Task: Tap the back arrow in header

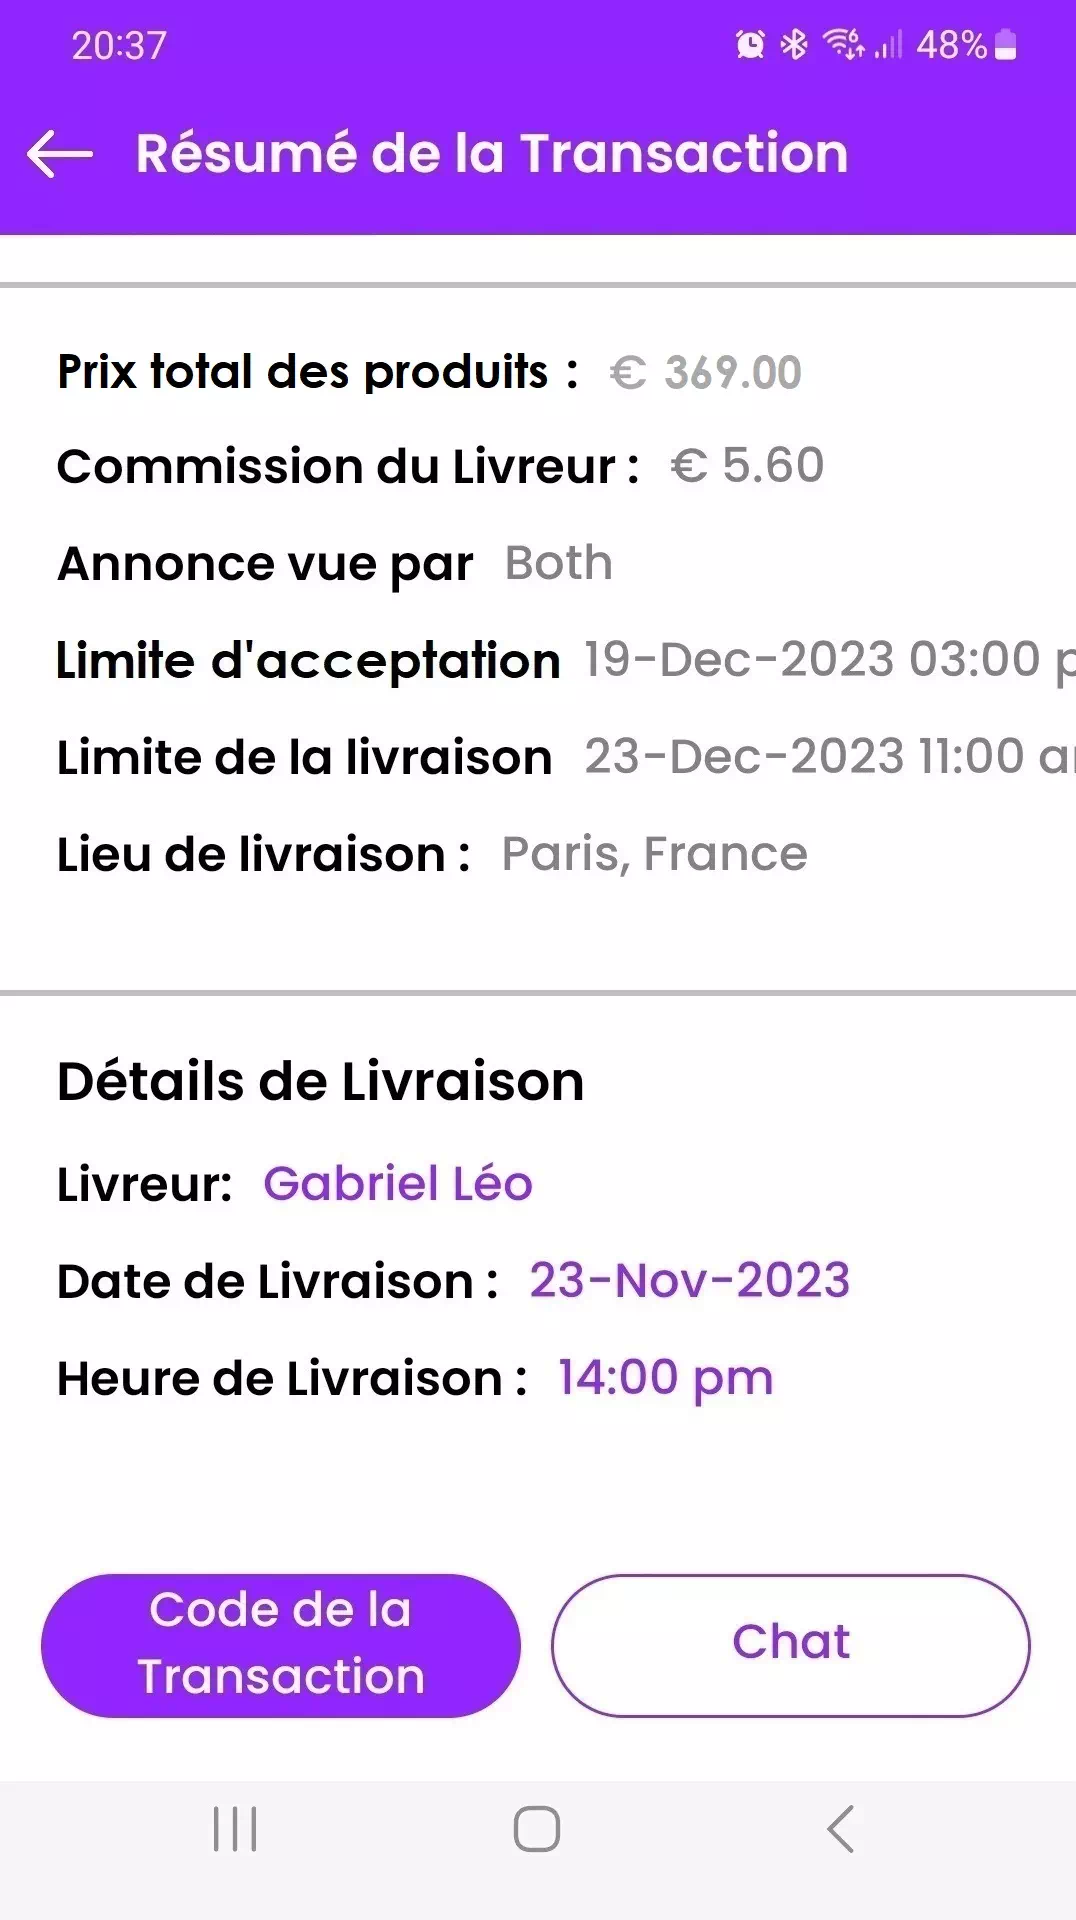Action: point(60,154)
